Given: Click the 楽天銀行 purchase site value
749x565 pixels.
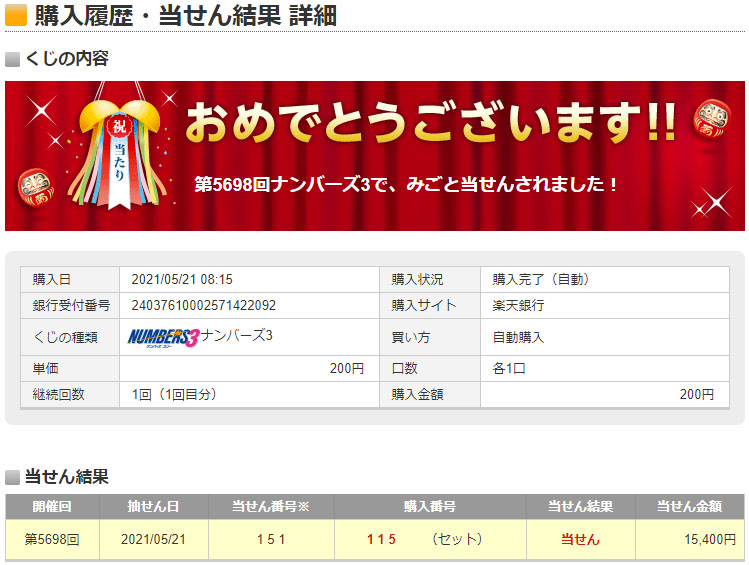Looking at the screenshot, I should pyautogui.click(x=518, y=306).
